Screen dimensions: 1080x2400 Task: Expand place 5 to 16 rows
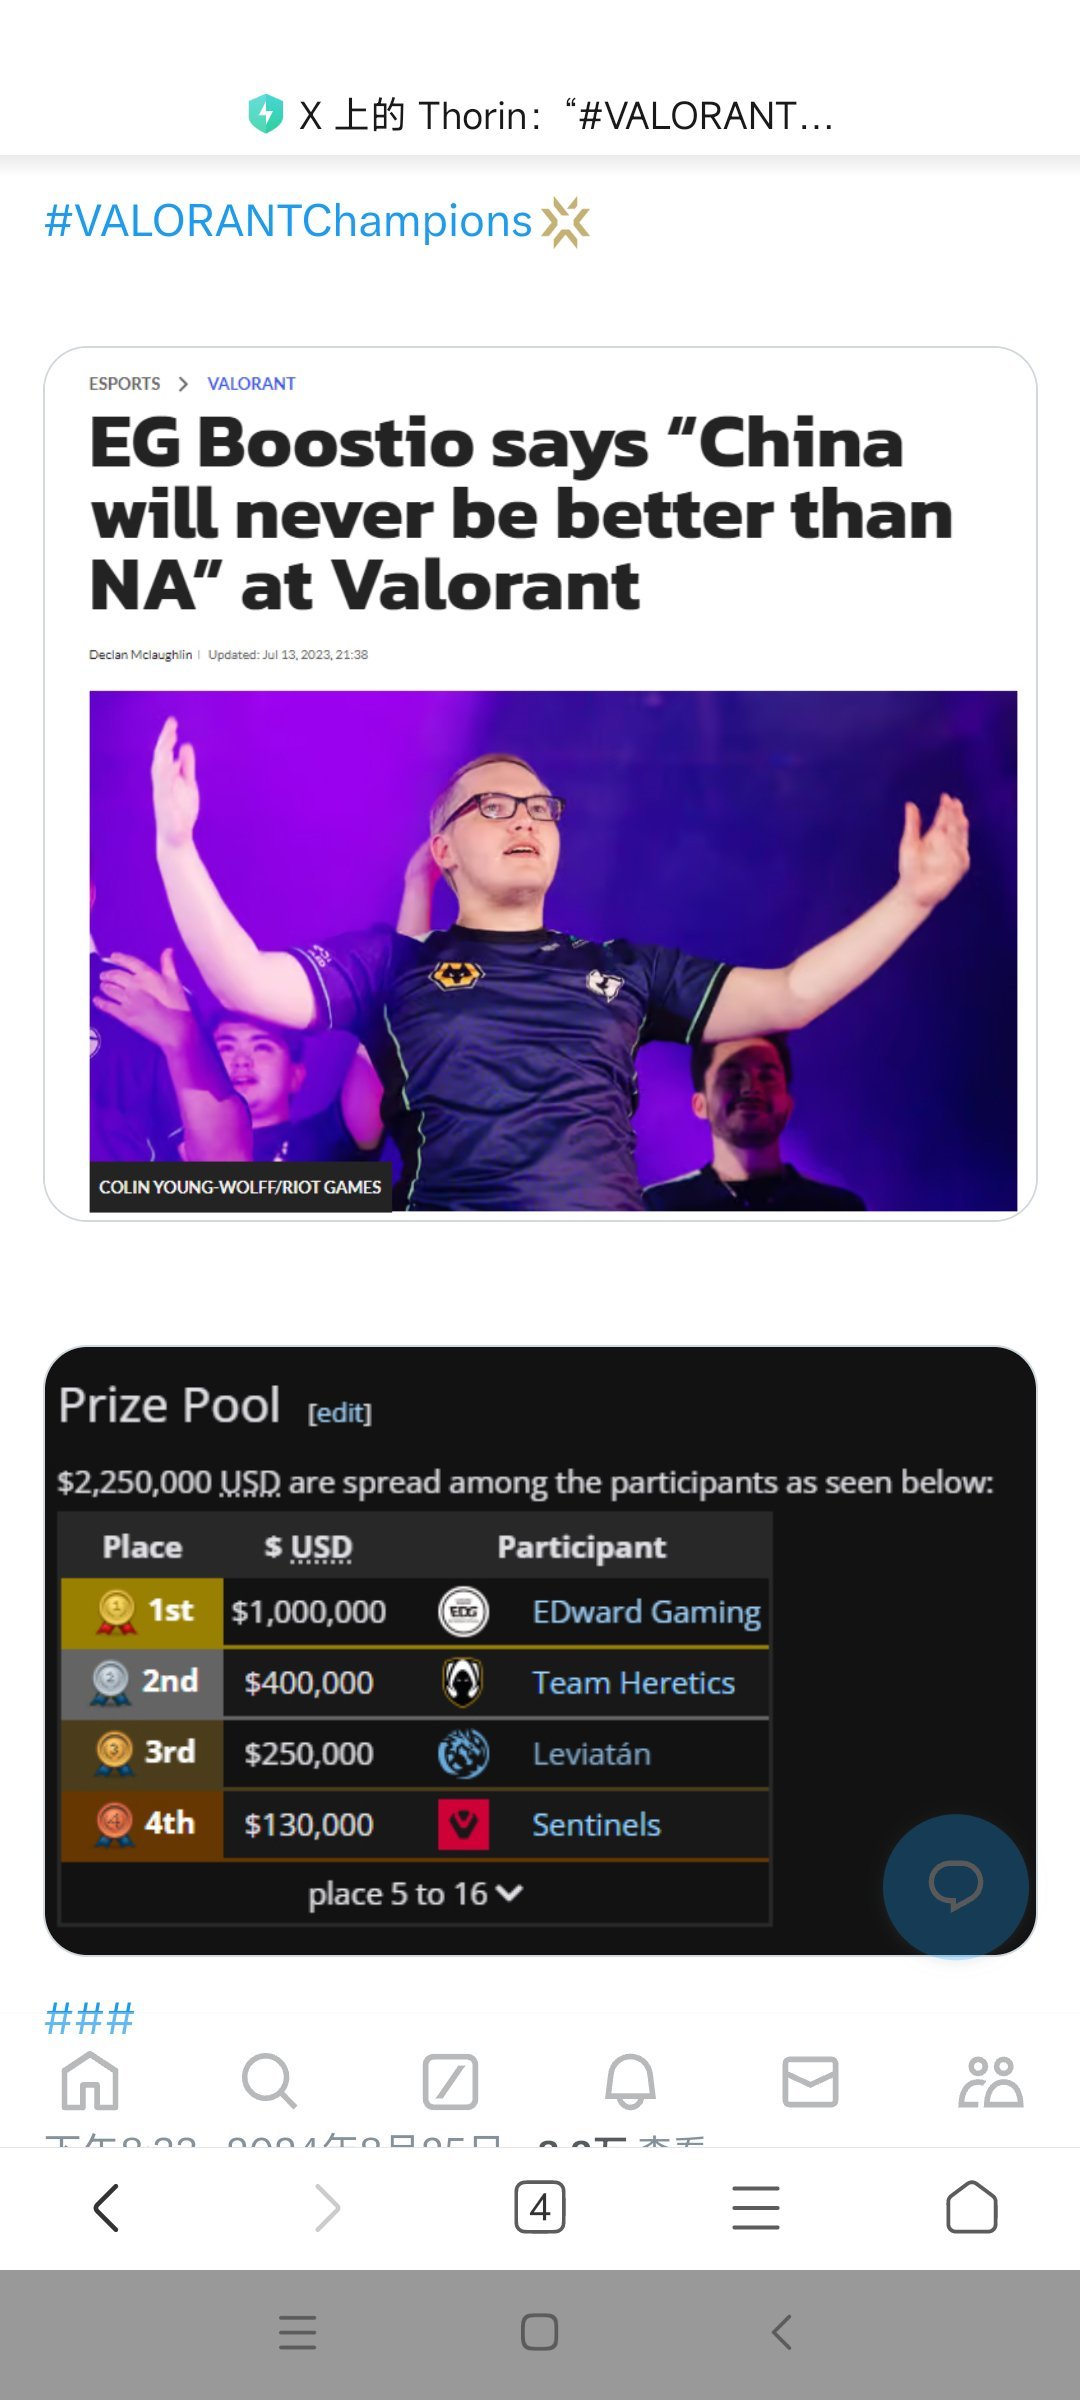pos(415,1893)
